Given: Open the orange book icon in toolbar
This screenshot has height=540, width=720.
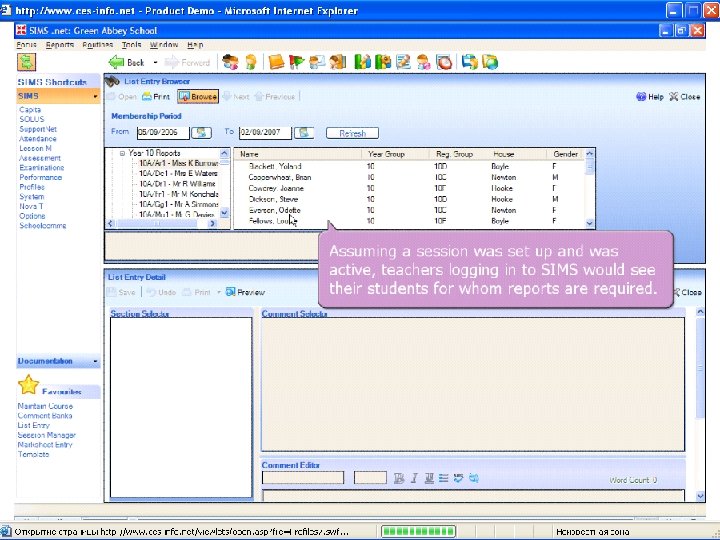Looking at the screenshot, I should point(276,62).
